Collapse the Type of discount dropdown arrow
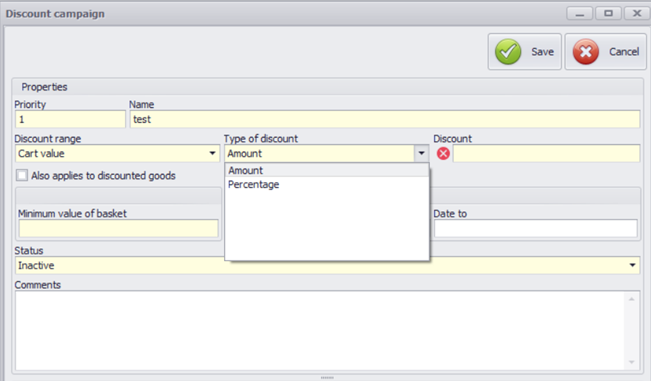 (421, 154)
